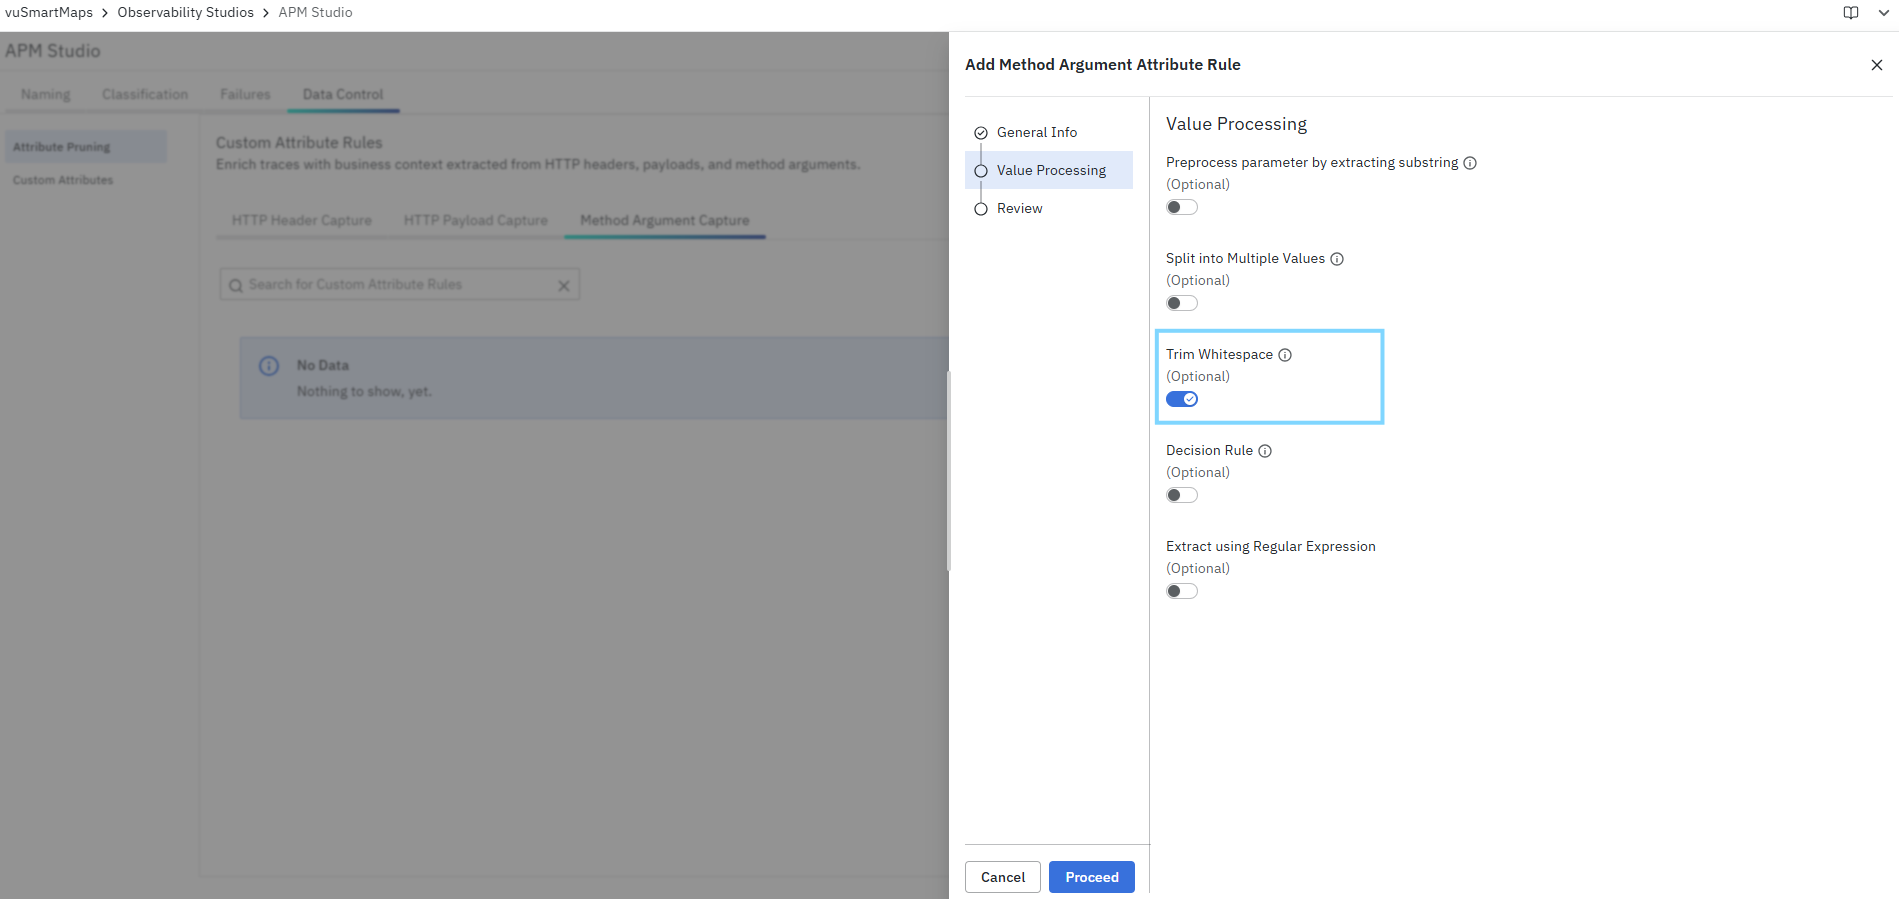Click the Value Processing heading text
1899x899 pixels.
[1236, 124]
